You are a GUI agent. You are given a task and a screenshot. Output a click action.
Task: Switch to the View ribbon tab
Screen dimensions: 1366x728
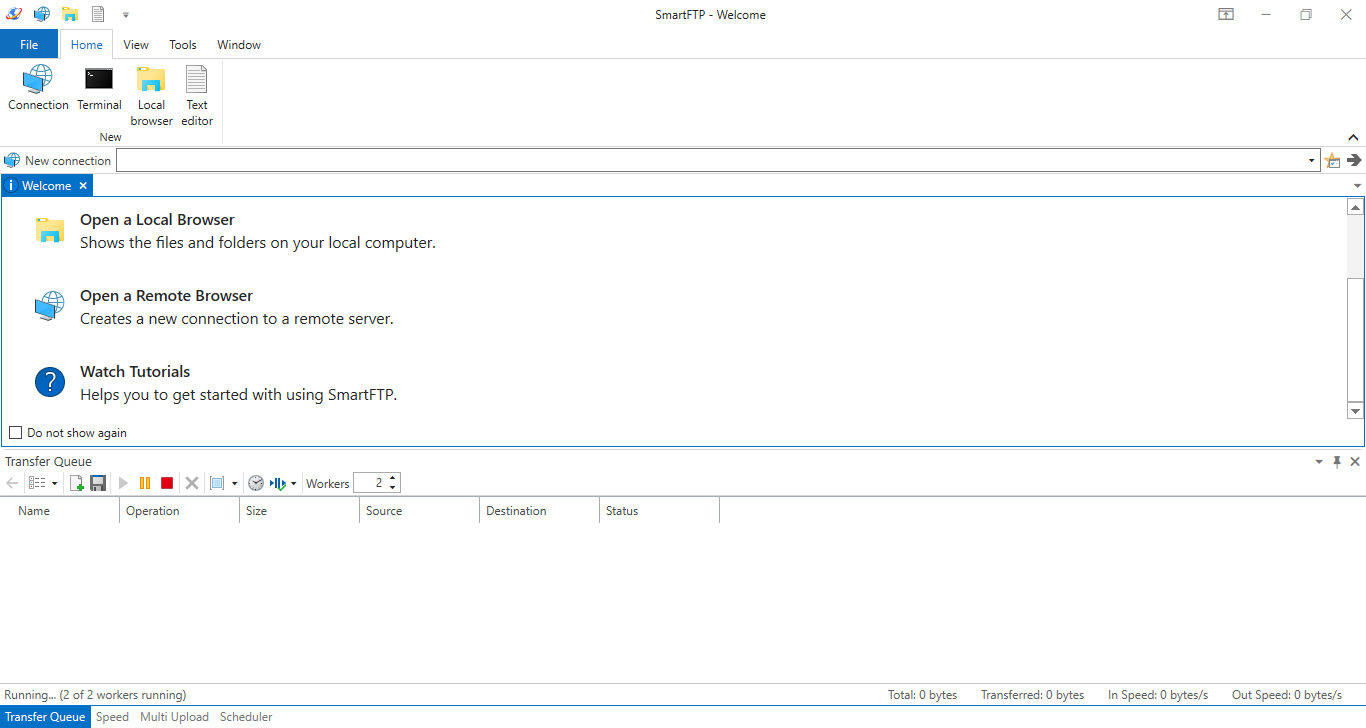[136, 44]
